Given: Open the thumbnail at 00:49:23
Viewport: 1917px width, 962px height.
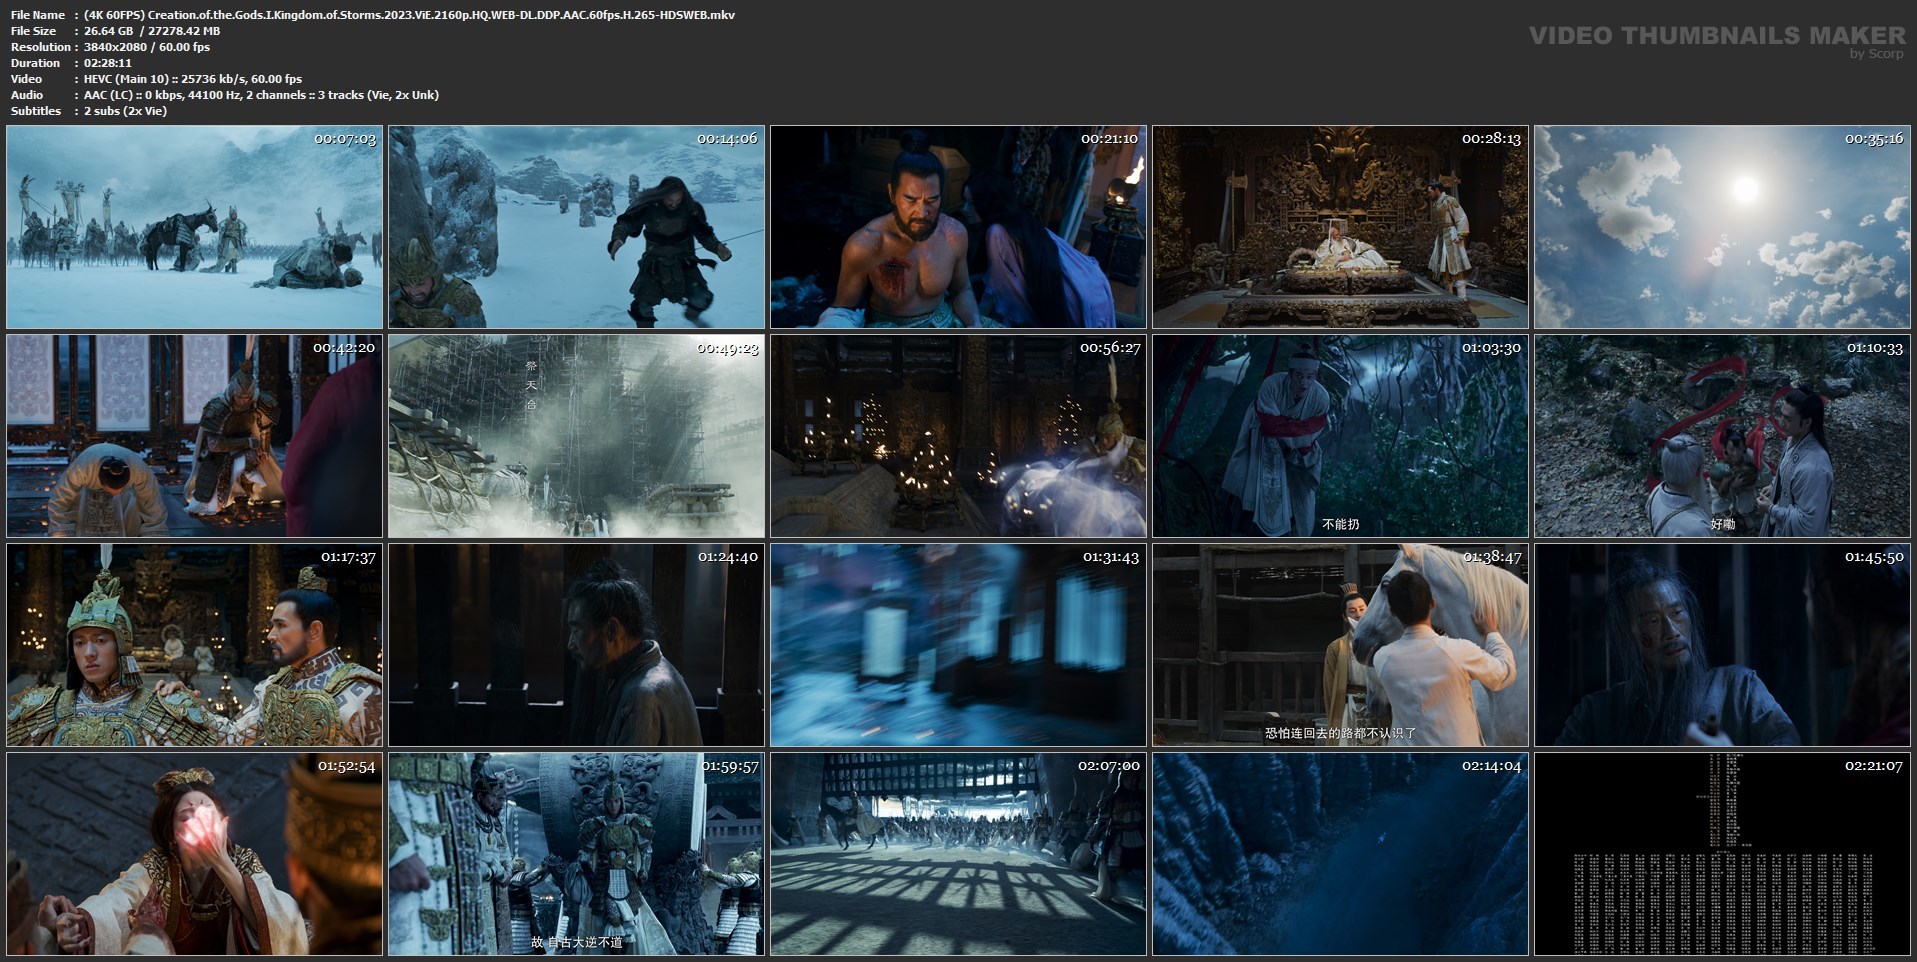Looking at the screenshot, I should pos(576,436).
